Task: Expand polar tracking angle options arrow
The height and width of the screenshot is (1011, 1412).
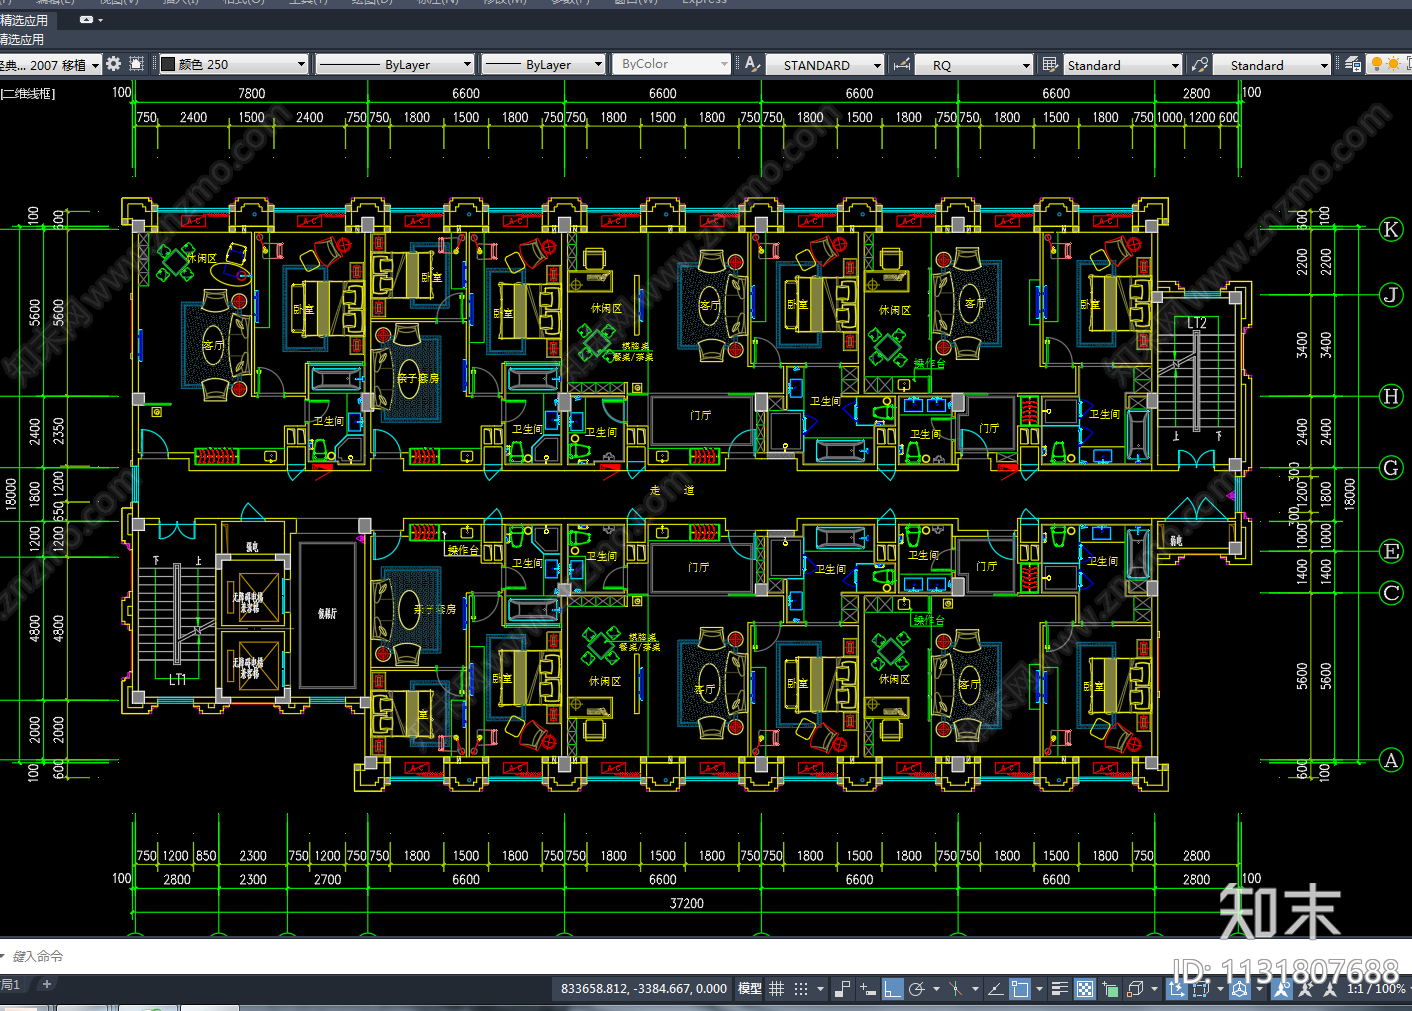Action: [936, 989]
